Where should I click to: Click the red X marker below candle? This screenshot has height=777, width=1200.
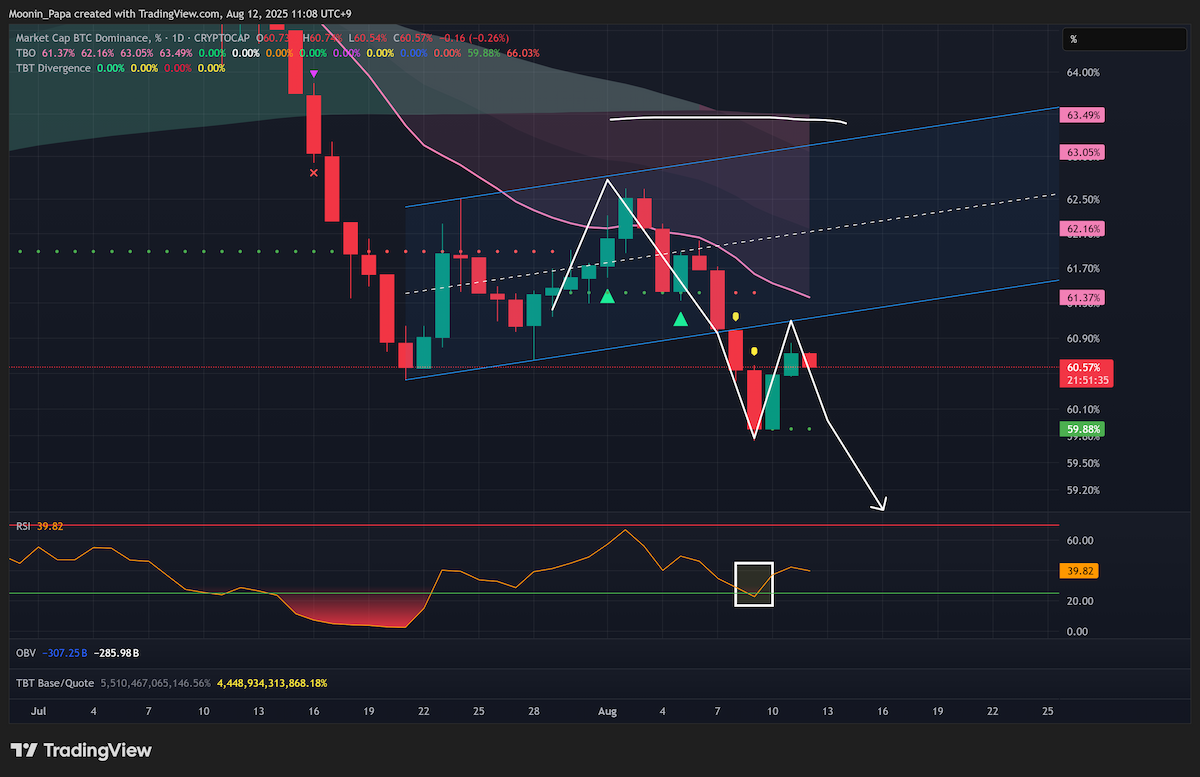[x=314, y=173]
